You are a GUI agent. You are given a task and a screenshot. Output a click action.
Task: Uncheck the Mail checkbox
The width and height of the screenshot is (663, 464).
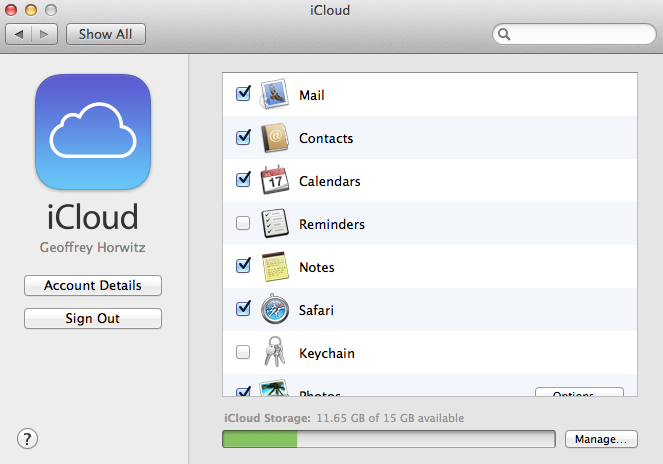tap(243, 94)
